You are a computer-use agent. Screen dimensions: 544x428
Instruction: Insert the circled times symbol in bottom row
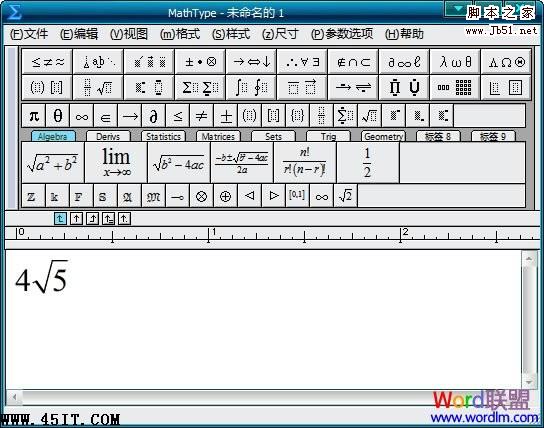202,196
